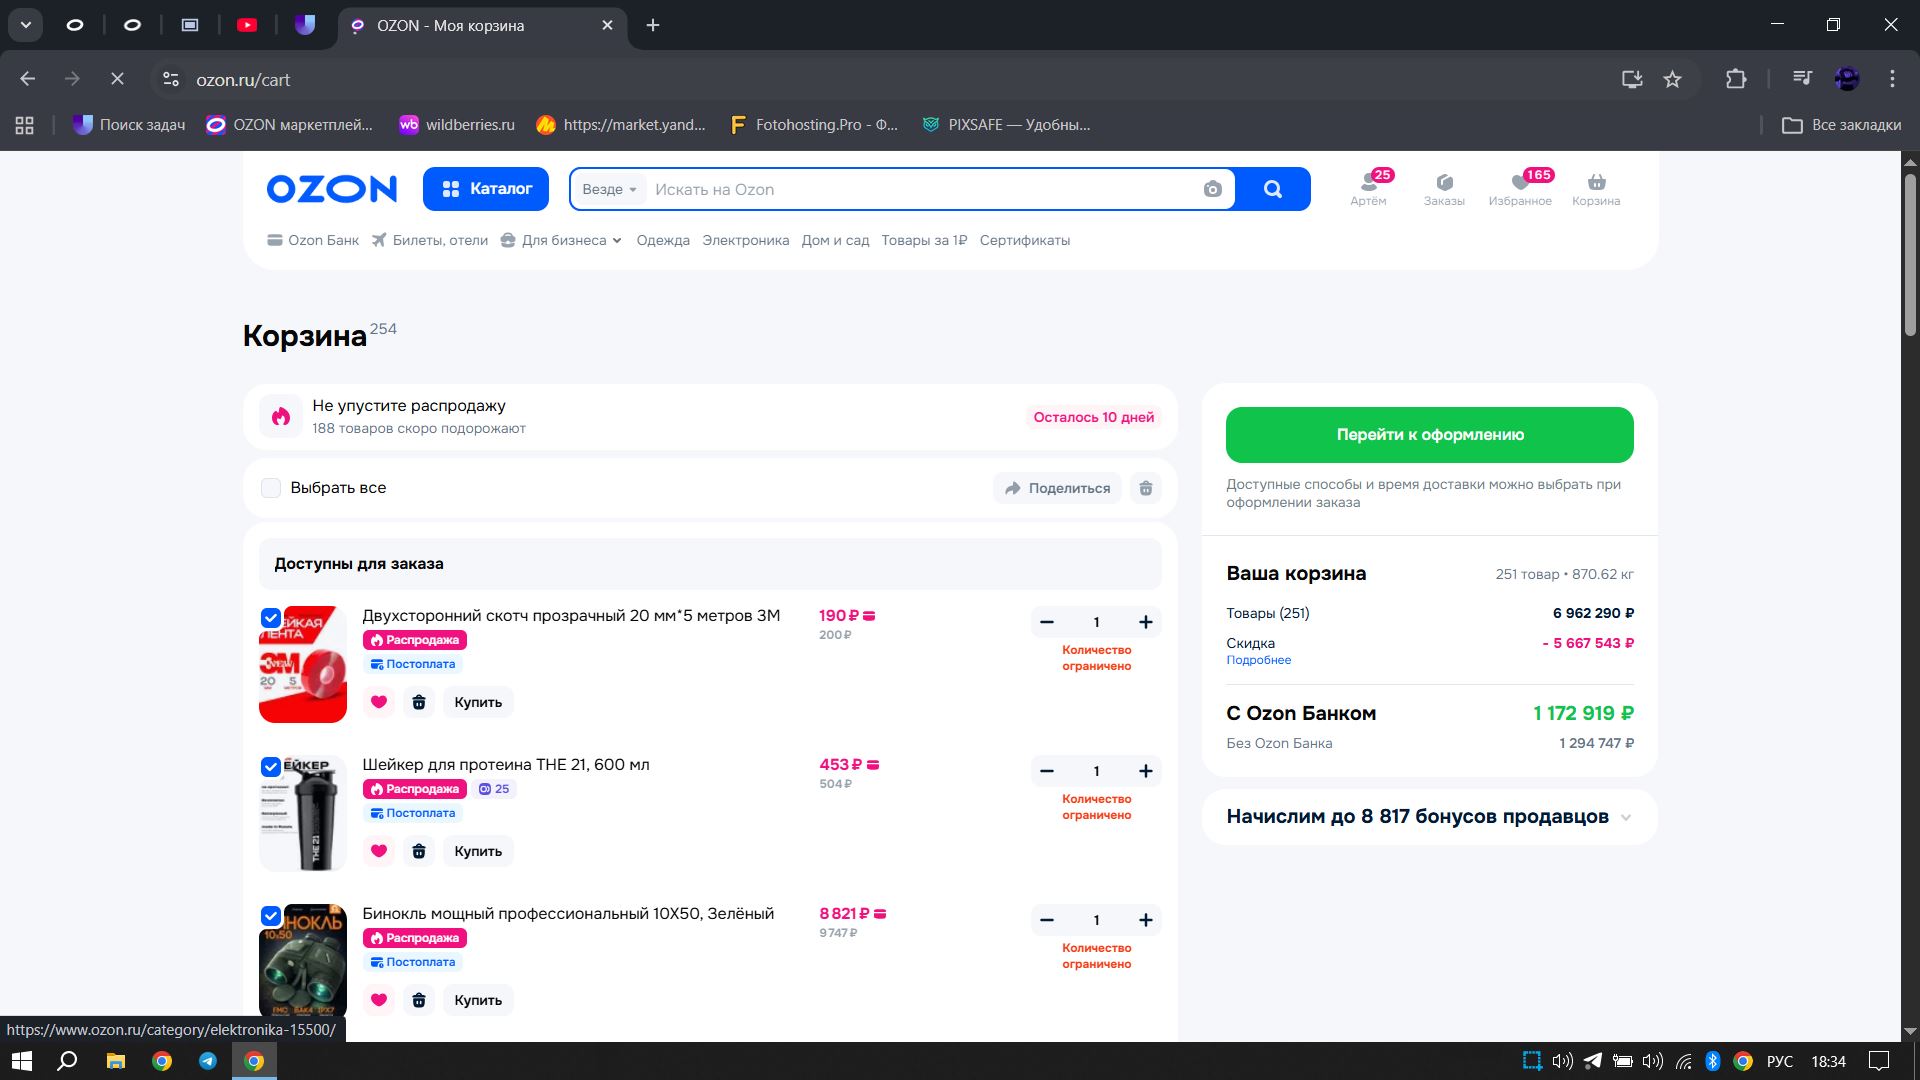Go to the "Одежда" category

pyautogui.click(x=663, y=240)
